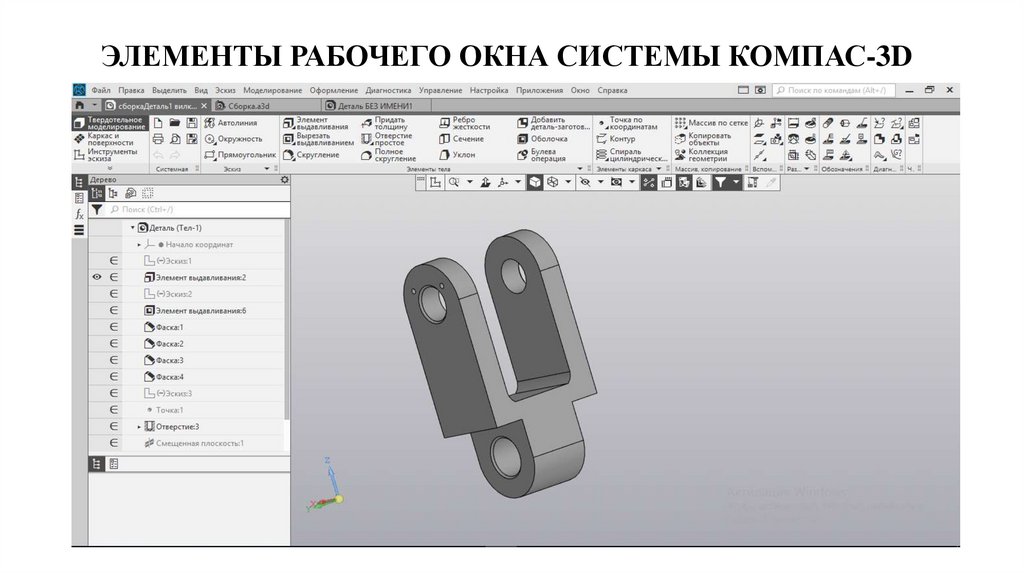
Task: Select Инструменты эскиза tool set
Action: tap(108, 155)
